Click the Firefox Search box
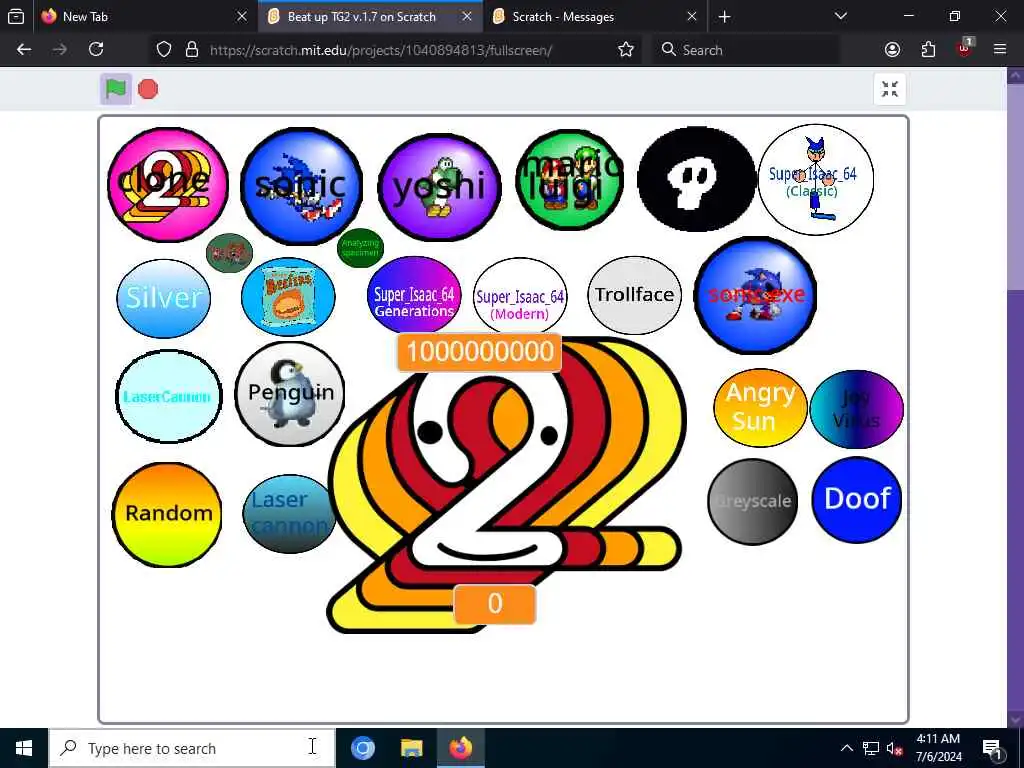The image size is (1024, 768). click(746, 50)
